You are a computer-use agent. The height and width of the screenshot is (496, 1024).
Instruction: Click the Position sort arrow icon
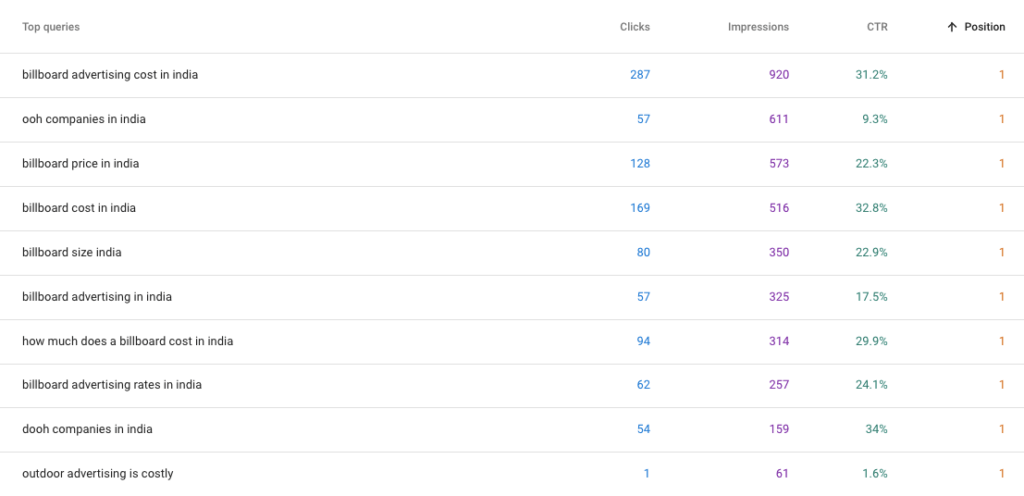(x=951, y=27)
